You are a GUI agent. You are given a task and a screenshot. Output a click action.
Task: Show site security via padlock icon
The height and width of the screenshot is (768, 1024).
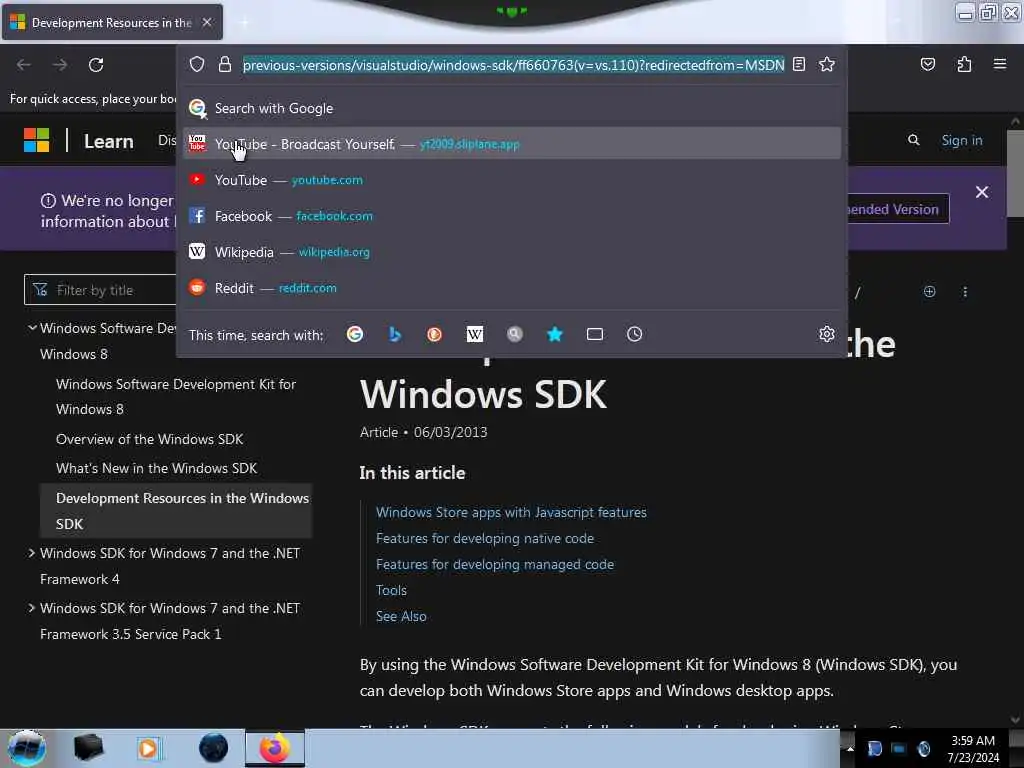(x=225, y=64)
